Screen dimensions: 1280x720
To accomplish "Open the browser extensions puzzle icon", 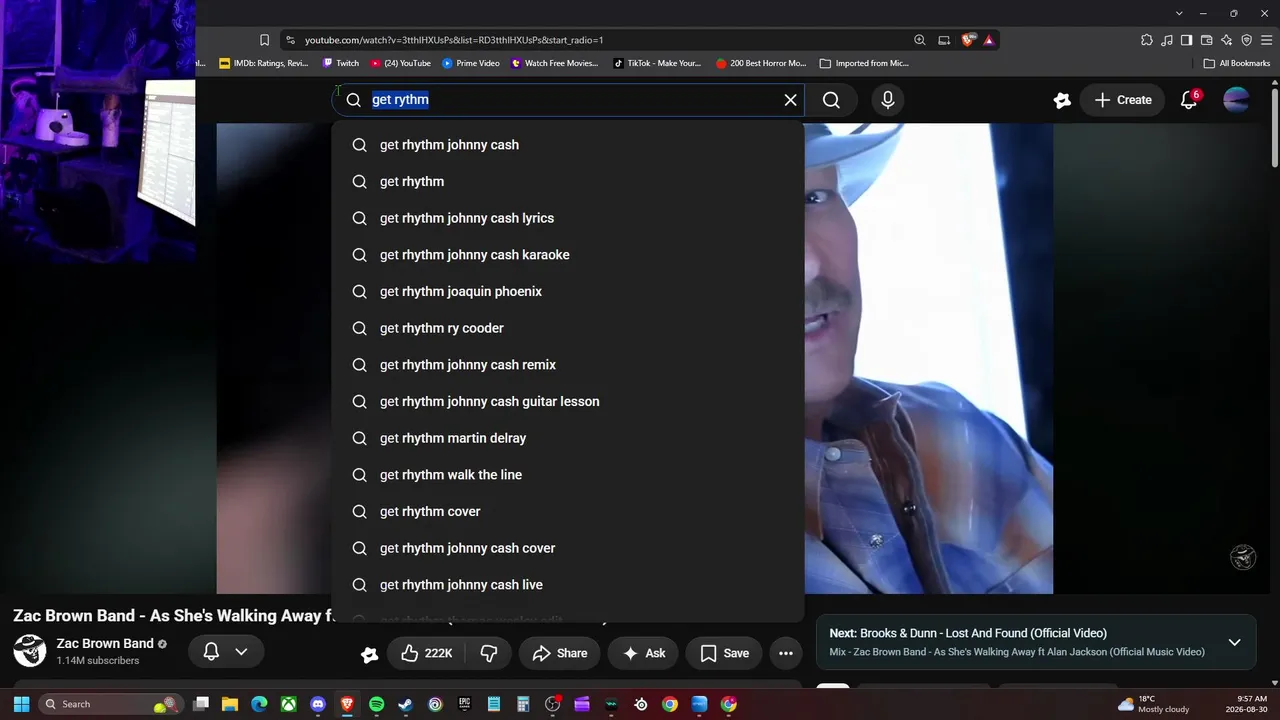I will tap(1147, 40).
